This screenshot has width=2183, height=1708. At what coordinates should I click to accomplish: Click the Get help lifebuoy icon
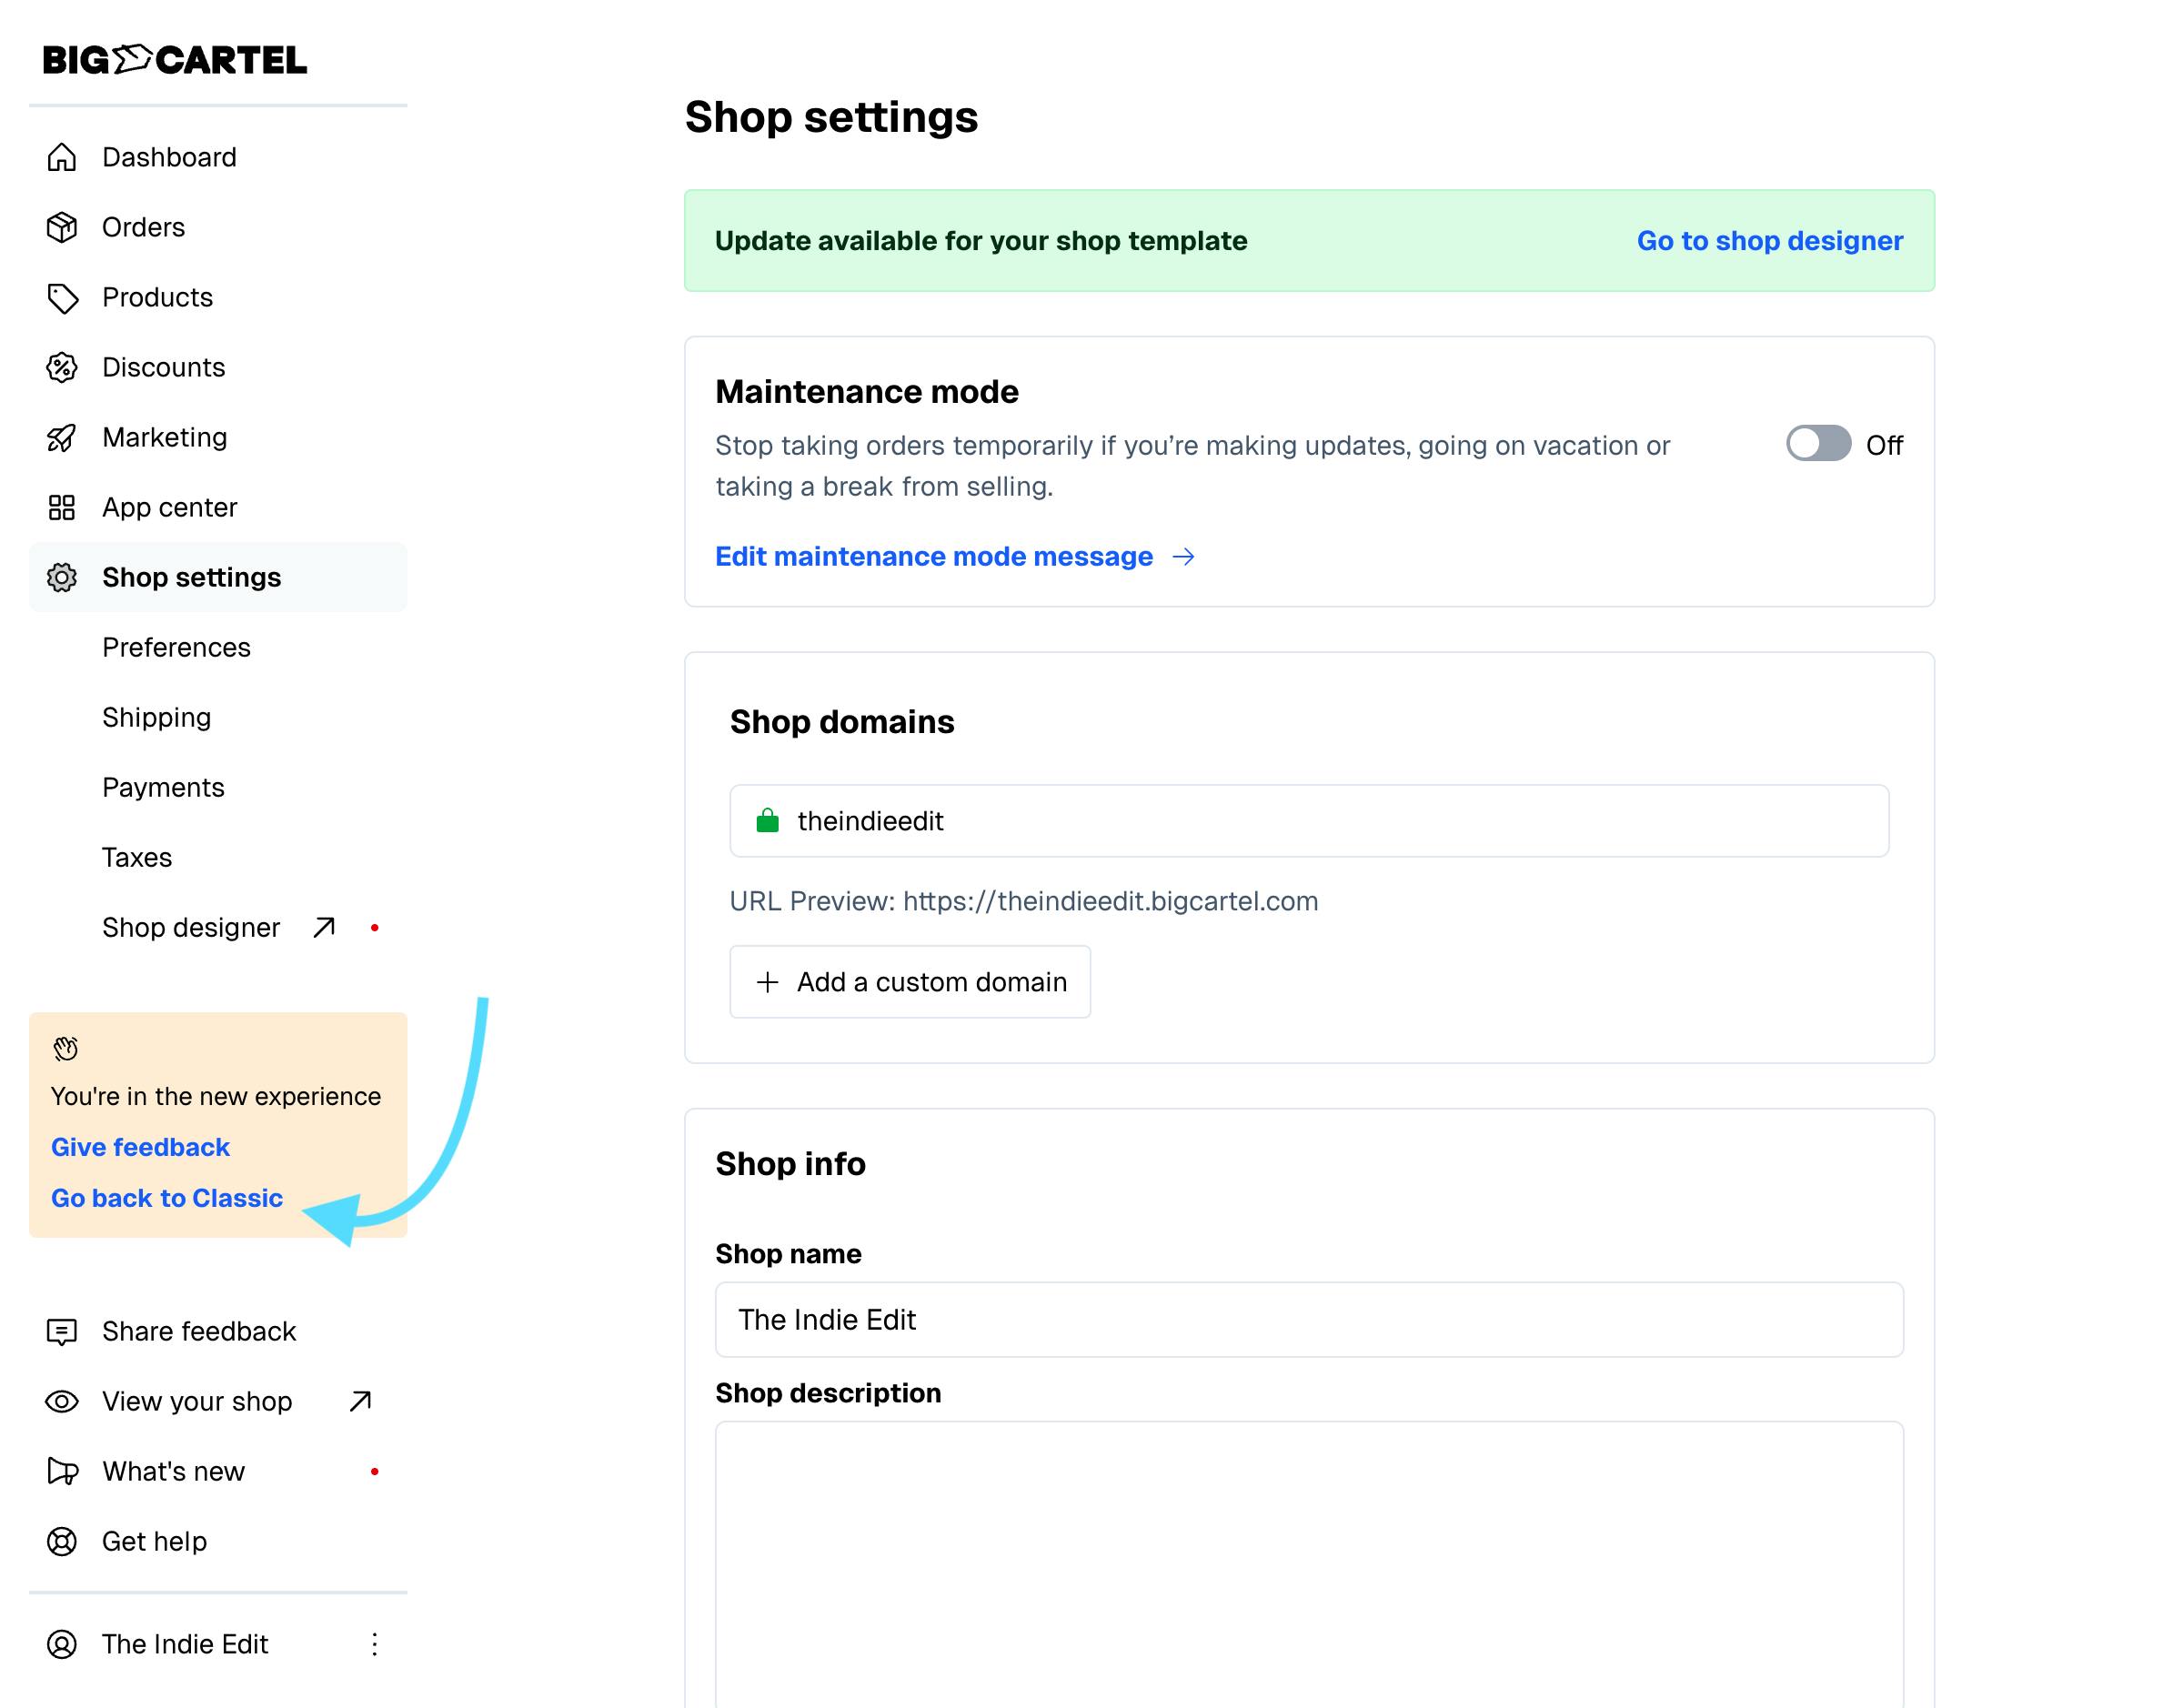[x=62, y=1541]
